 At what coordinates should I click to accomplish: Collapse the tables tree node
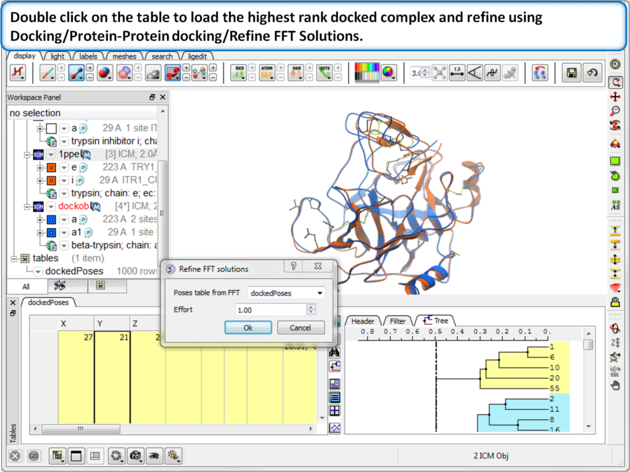(x=12, y=258)
